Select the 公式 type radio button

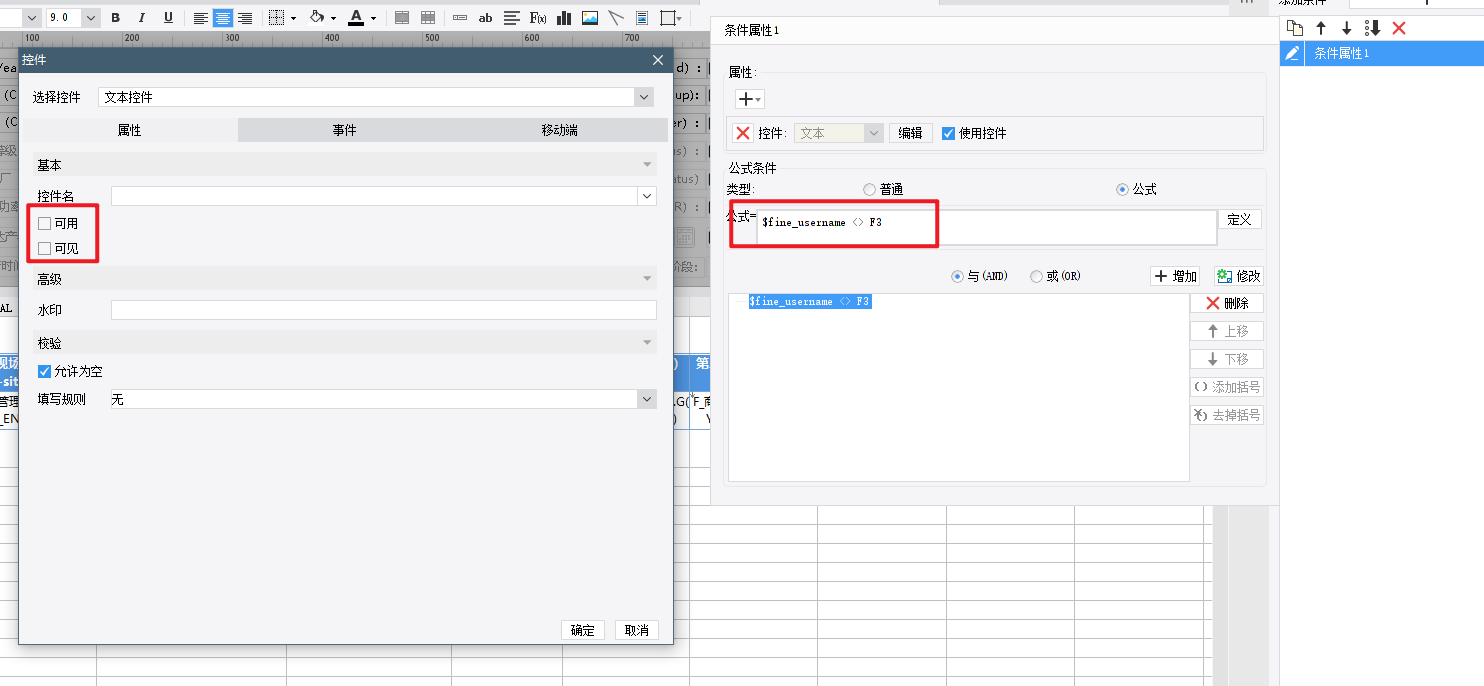coord(1122,189)
